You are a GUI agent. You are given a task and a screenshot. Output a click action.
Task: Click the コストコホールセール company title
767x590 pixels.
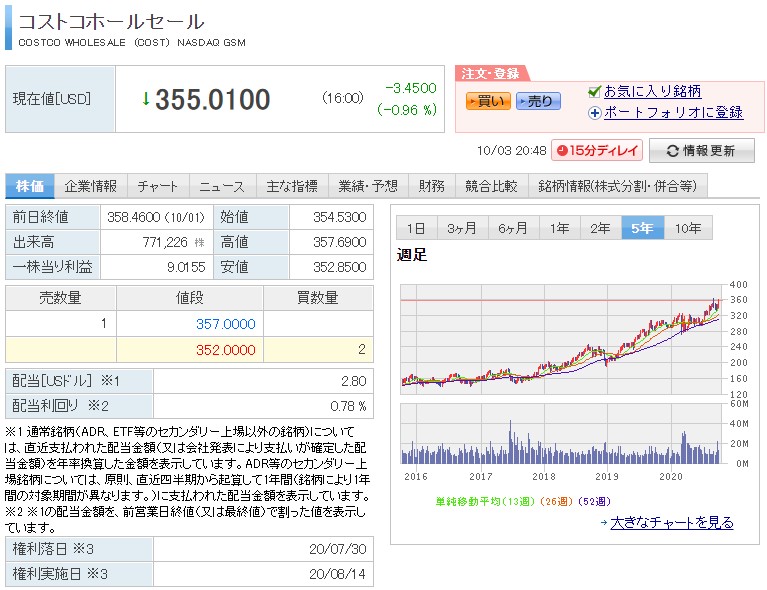[x=111, y=22]
